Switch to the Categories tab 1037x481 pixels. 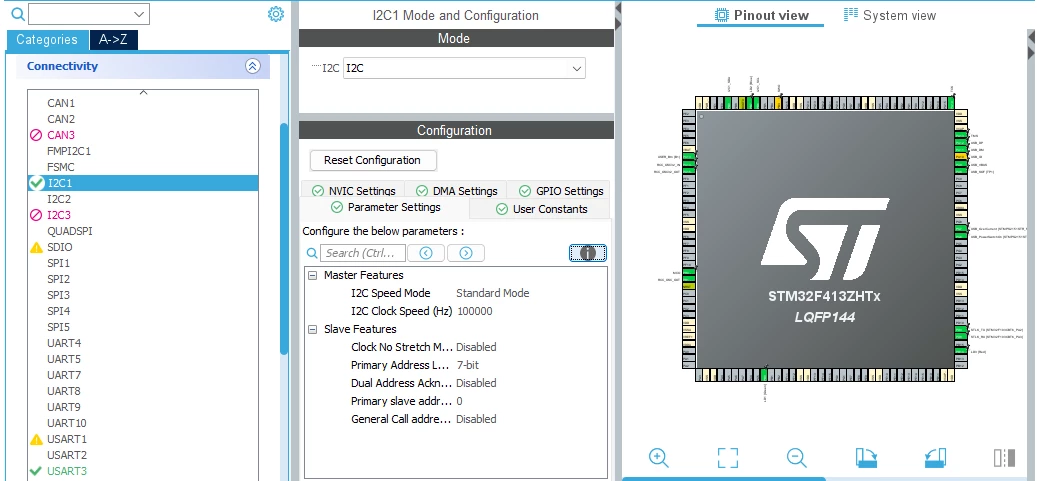[47, 40]
